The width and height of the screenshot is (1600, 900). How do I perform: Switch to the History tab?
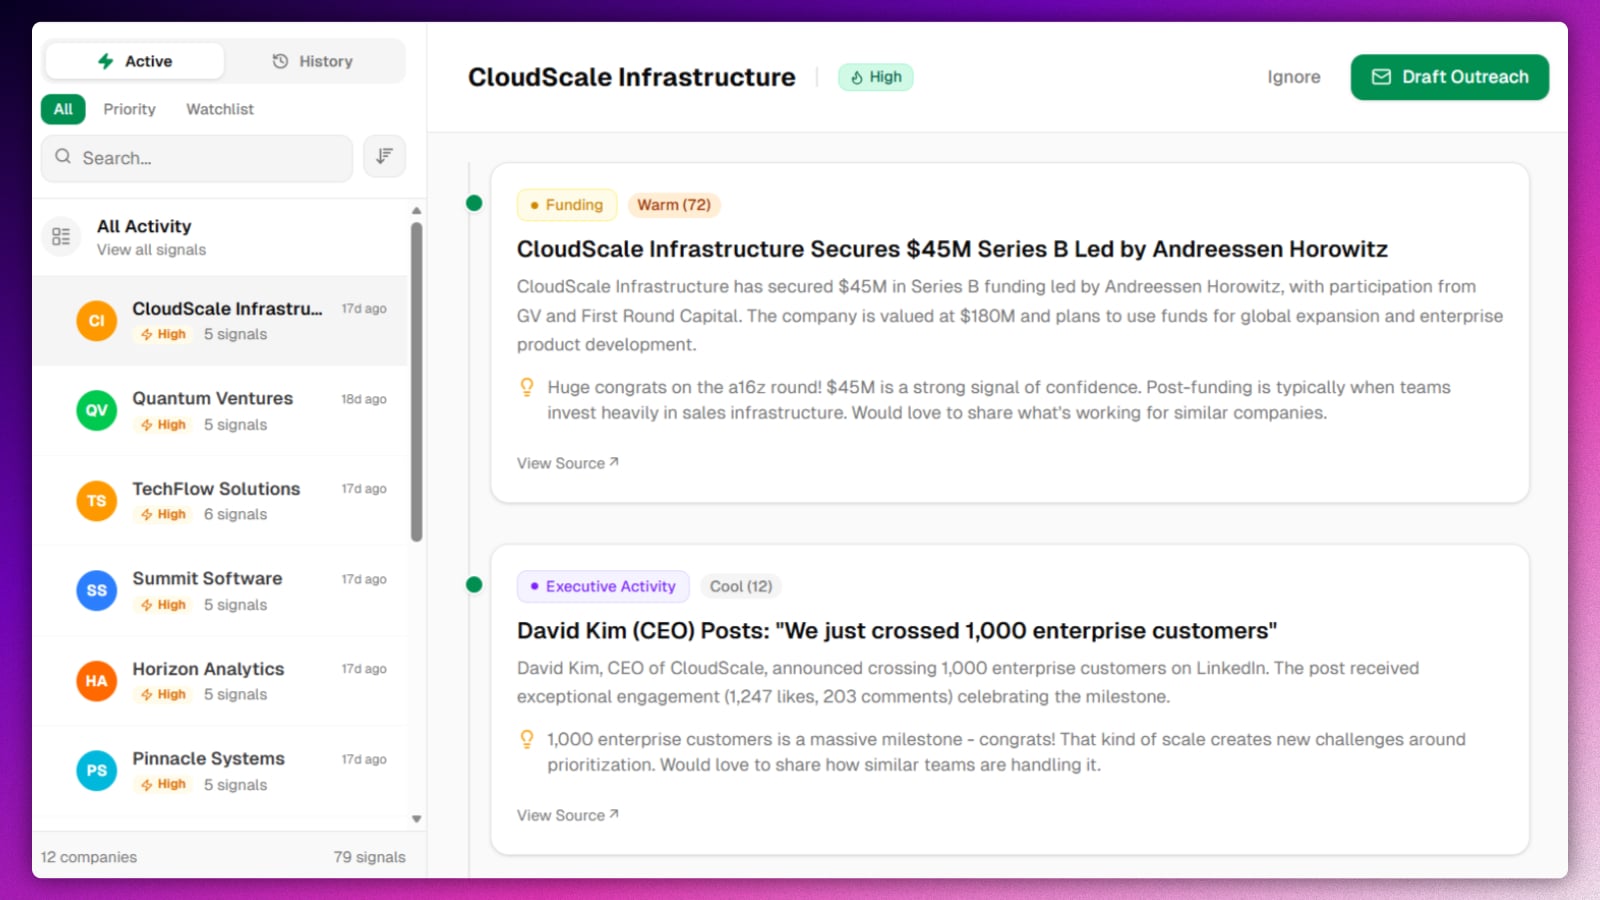313,61
